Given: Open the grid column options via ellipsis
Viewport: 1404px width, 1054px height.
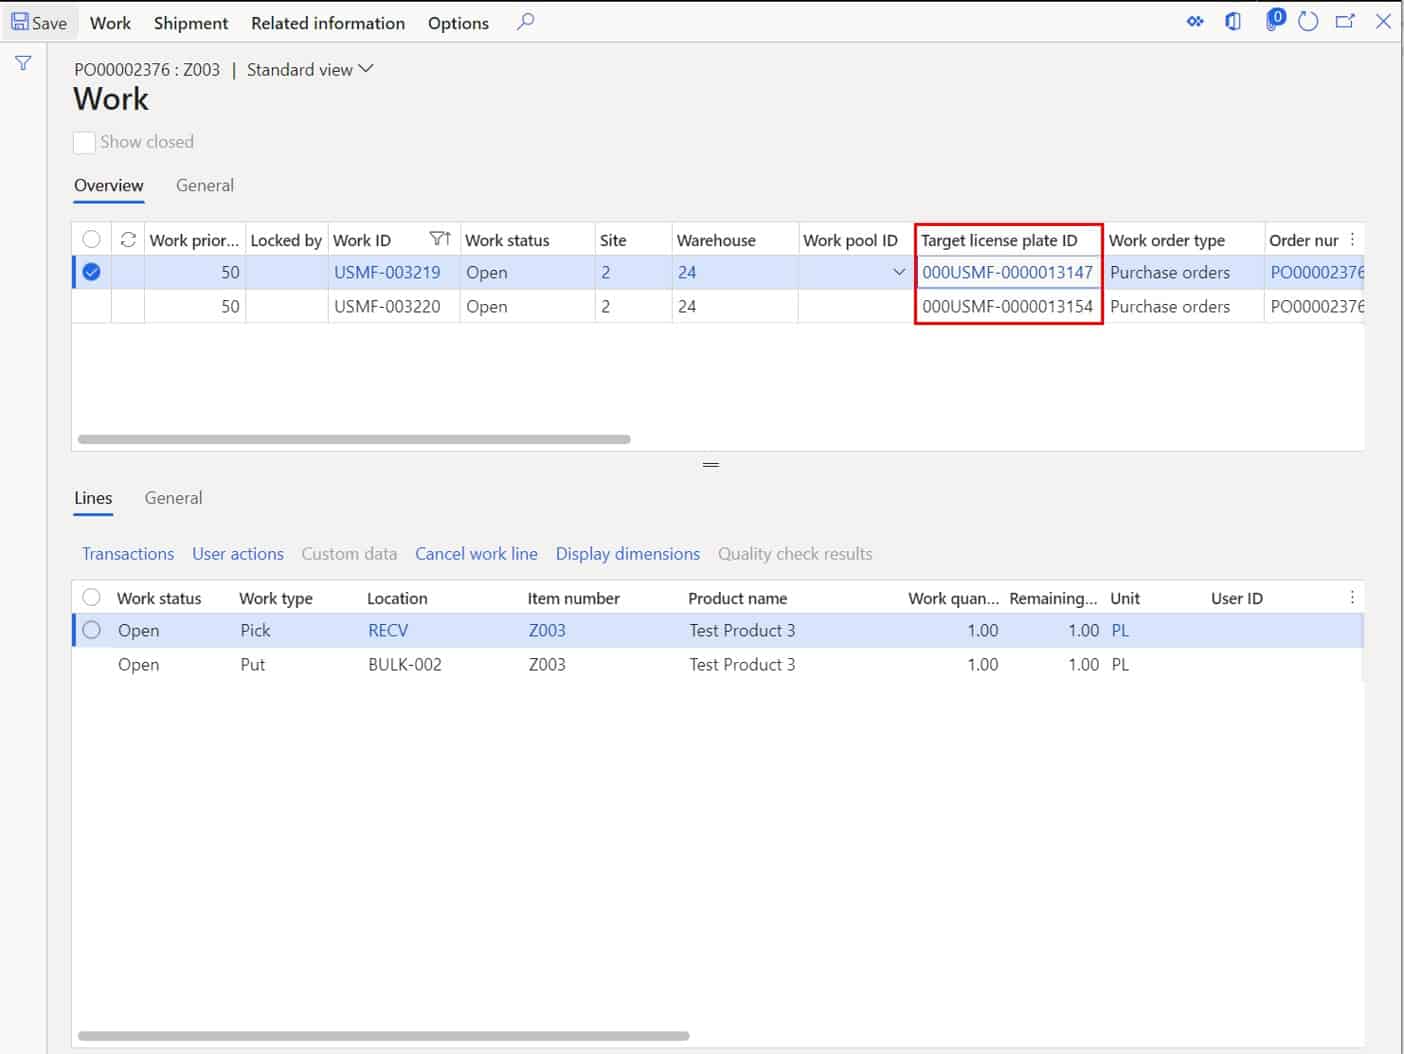Looking at the screenshot, I should coord(1352,238).
